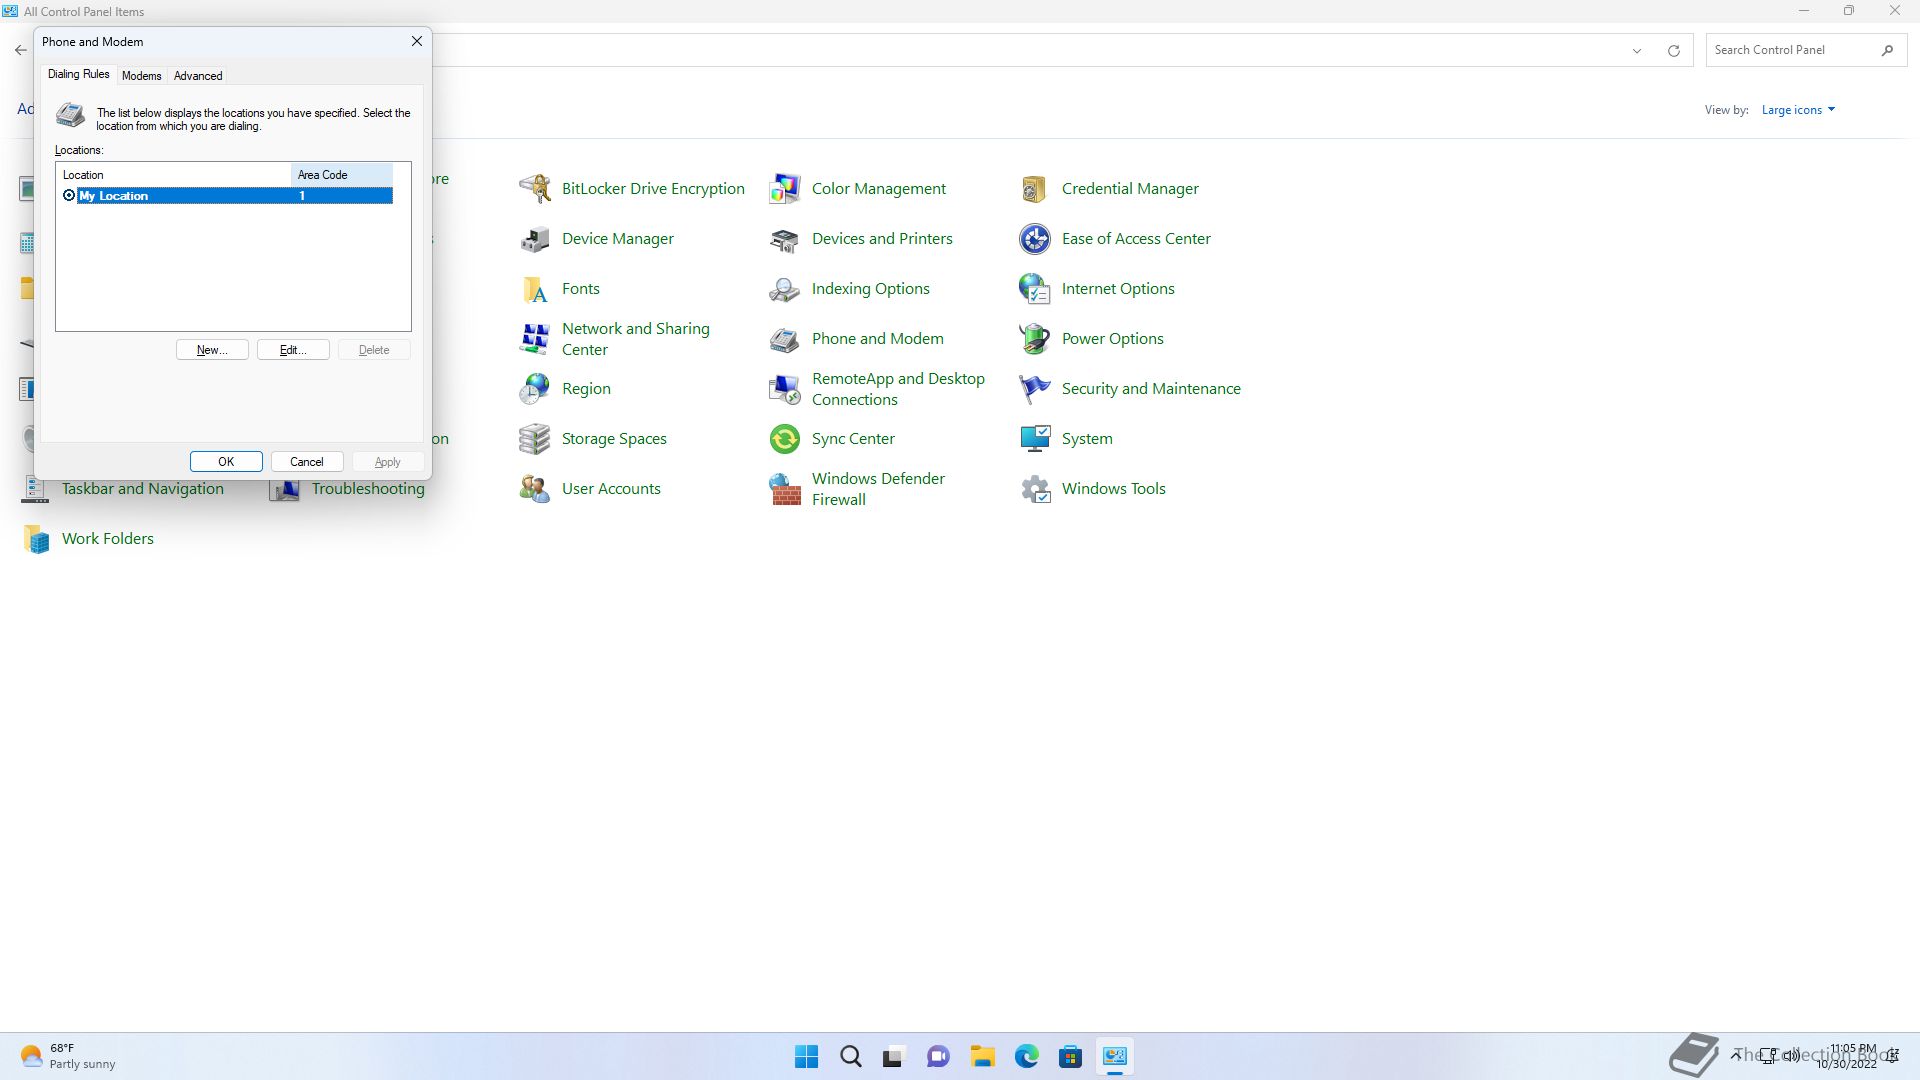
Task: Open Ease of Access Center icon
Action: 1035,238
